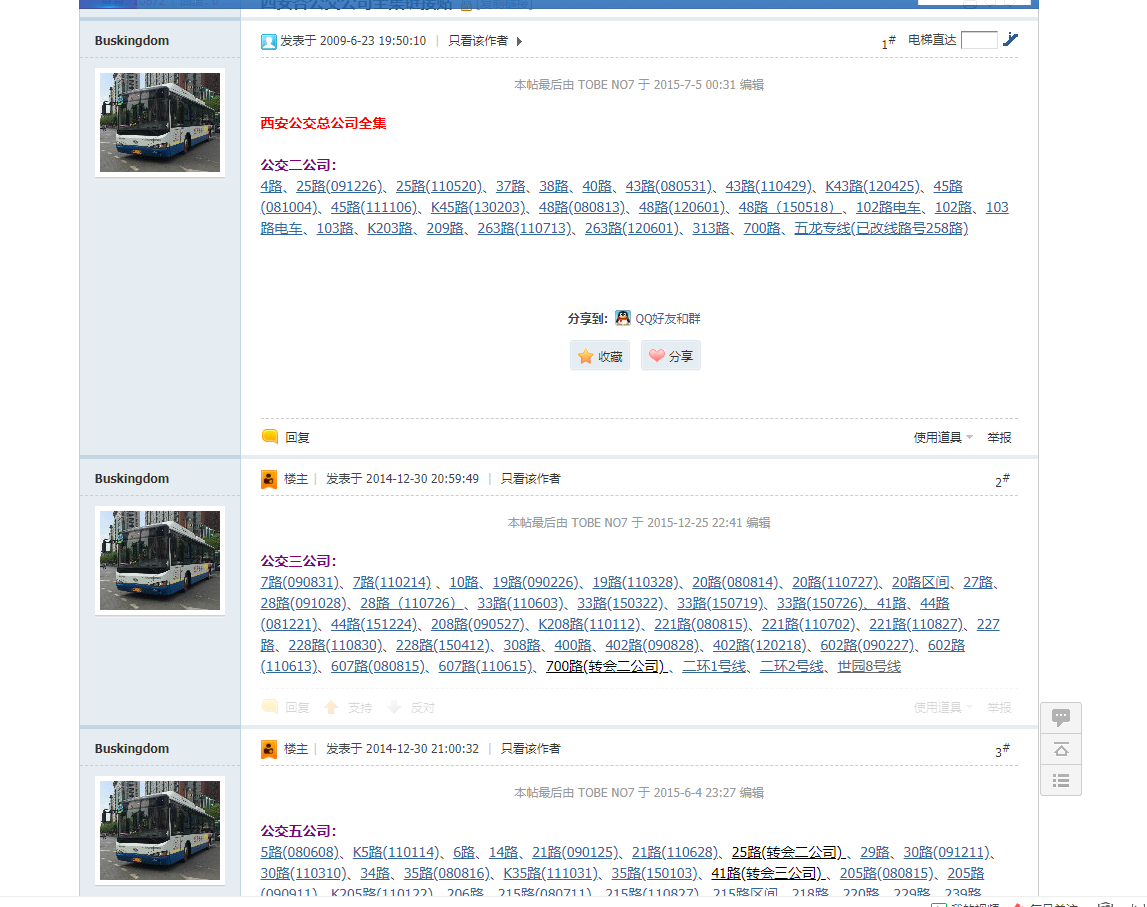This screenshot has height=907, width=1147.
Task: Open the K208路(110112) link
Action: pos(589,625)
